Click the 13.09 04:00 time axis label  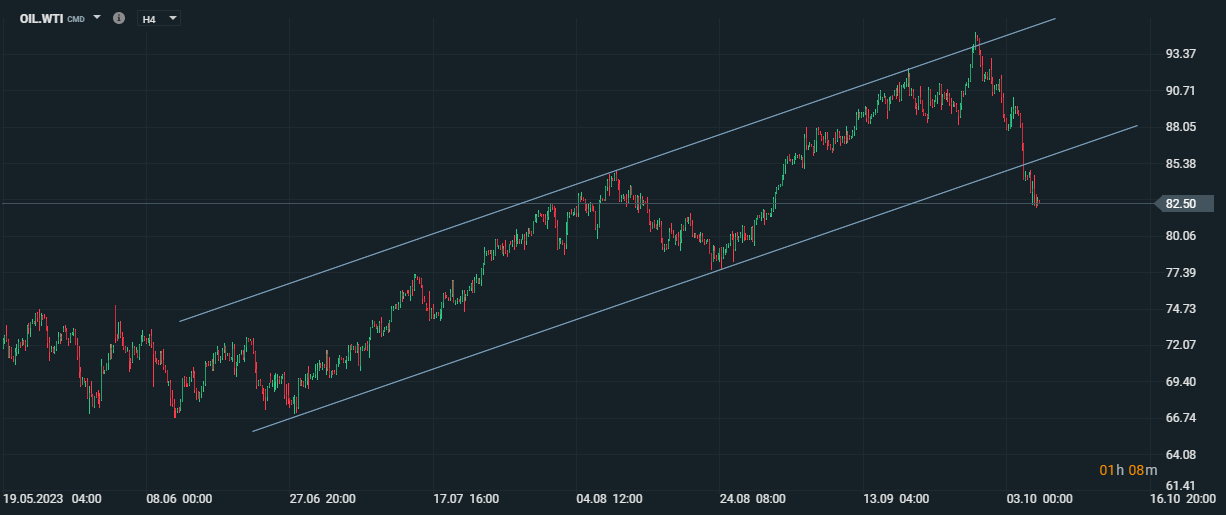(896, 498)
